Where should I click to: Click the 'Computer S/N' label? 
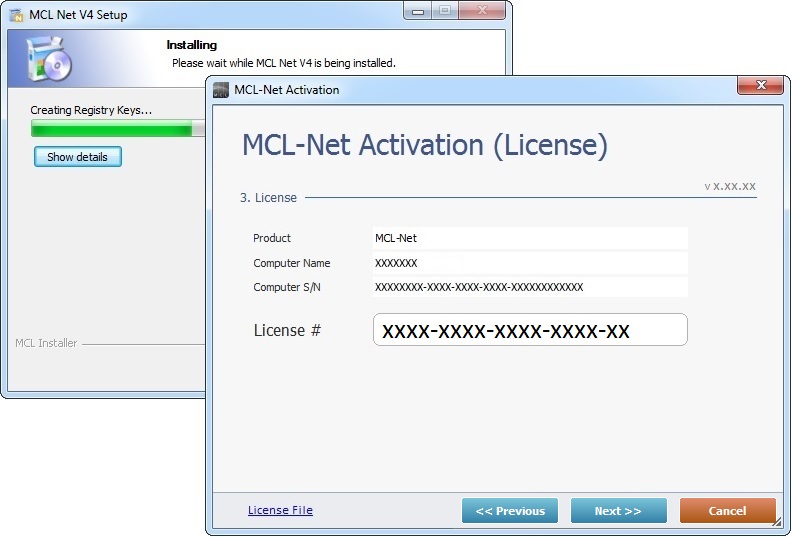287,287
